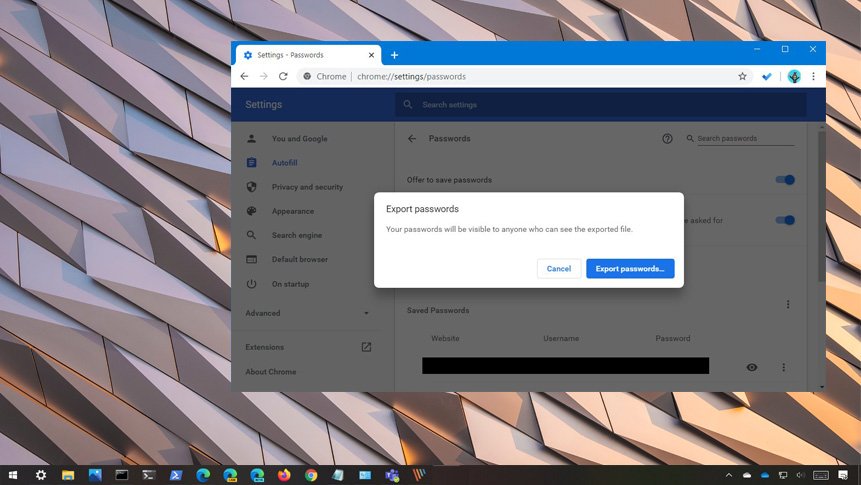Open more actions for saved password entry
The height and width of the screenshot is (485, 861).
click(x=783, y=367)
